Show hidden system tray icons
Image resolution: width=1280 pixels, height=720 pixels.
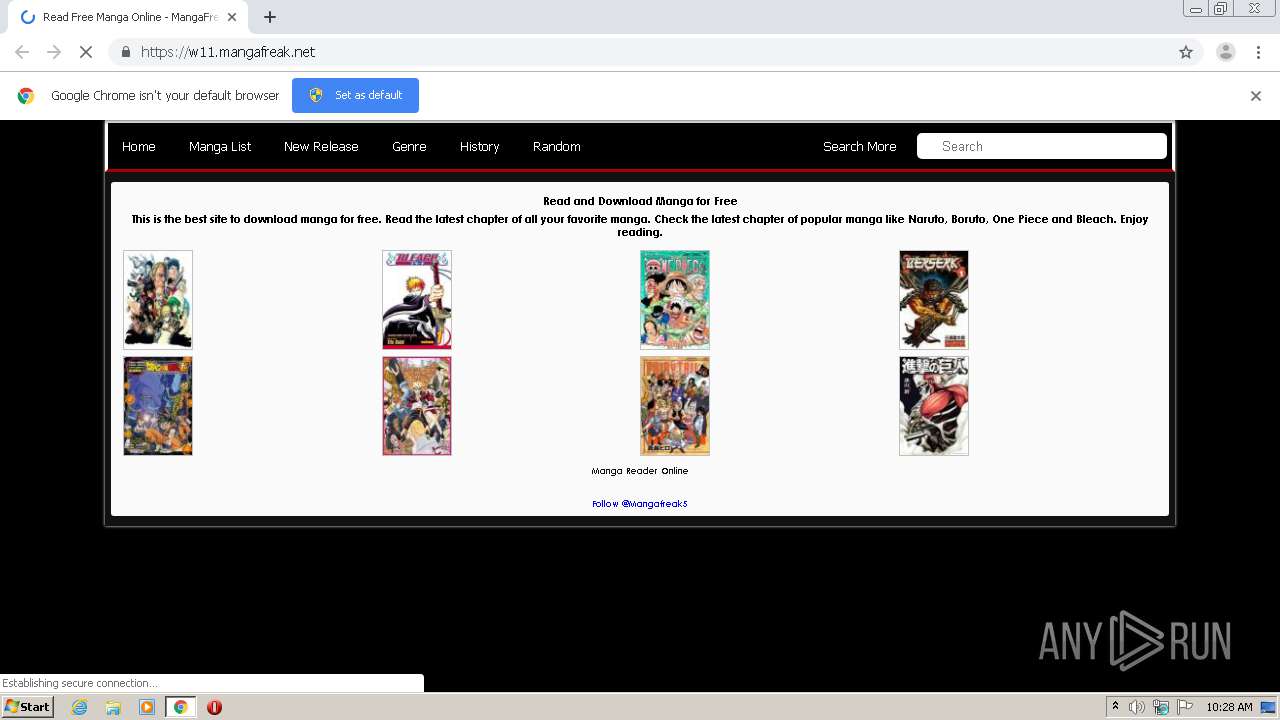tap(1115, 707)
